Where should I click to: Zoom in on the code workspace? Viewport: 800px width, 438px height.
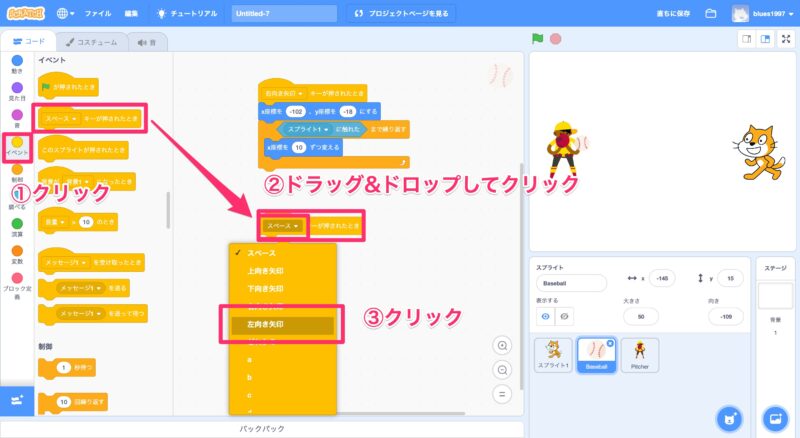(502, 345)
